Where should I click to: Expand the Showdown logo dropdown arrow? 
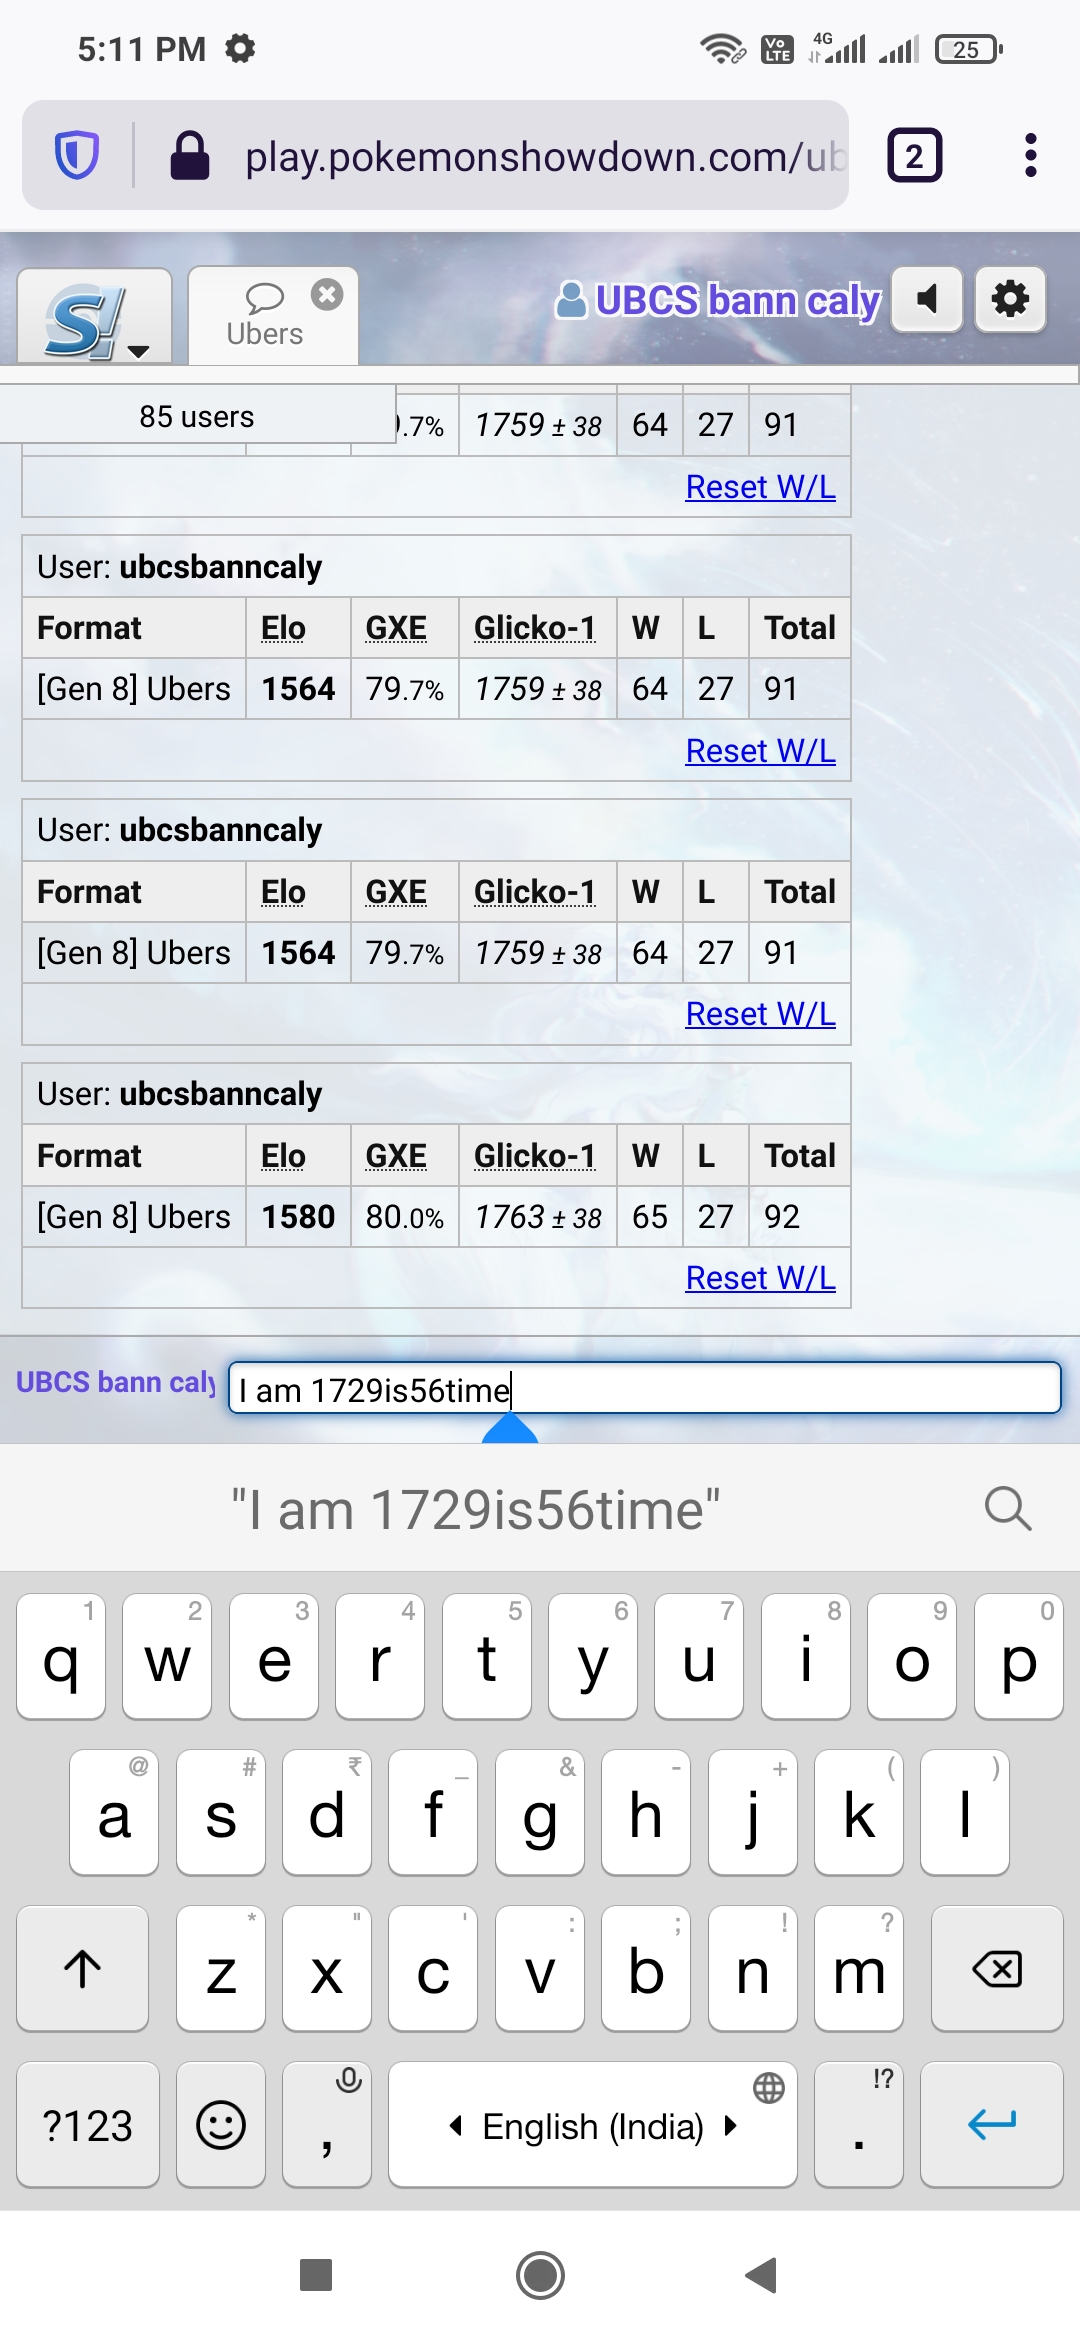[x=139, y=351]
